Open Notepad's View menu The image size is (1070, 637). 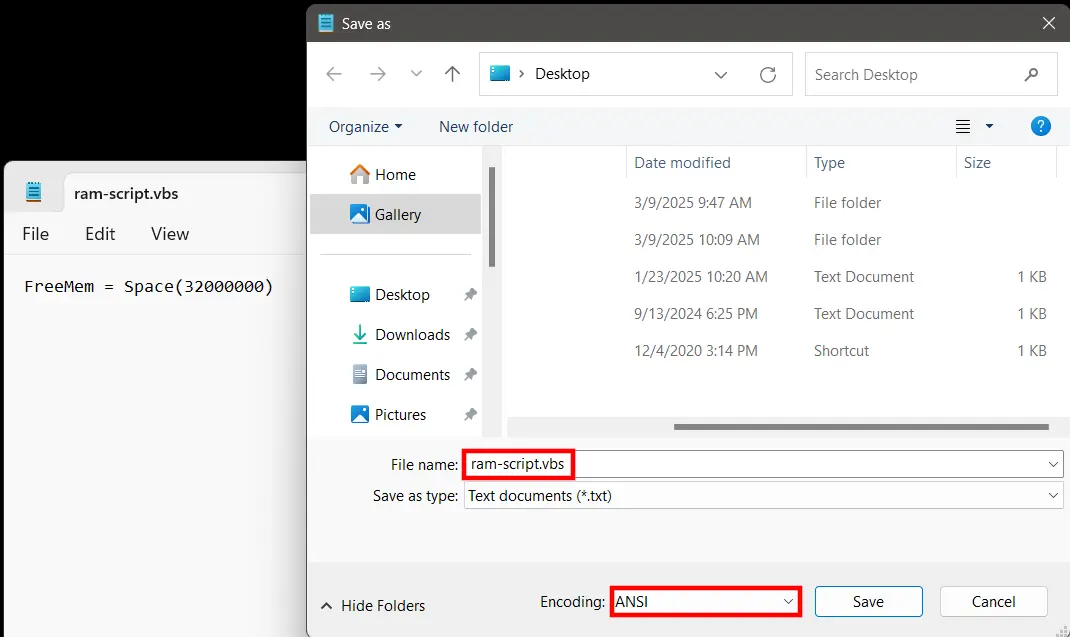click(169, 233)
